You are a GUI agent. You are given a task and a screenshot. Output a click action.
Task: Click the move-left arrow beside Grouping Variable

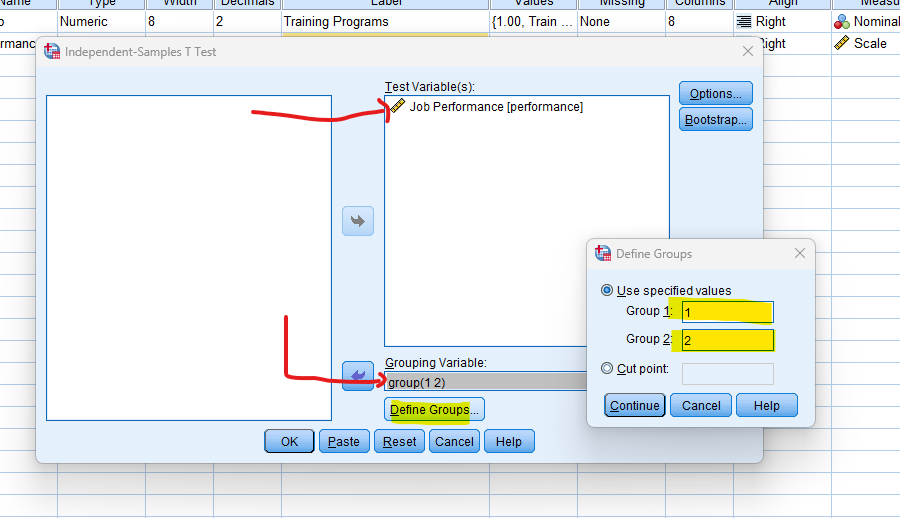(357, 376)
